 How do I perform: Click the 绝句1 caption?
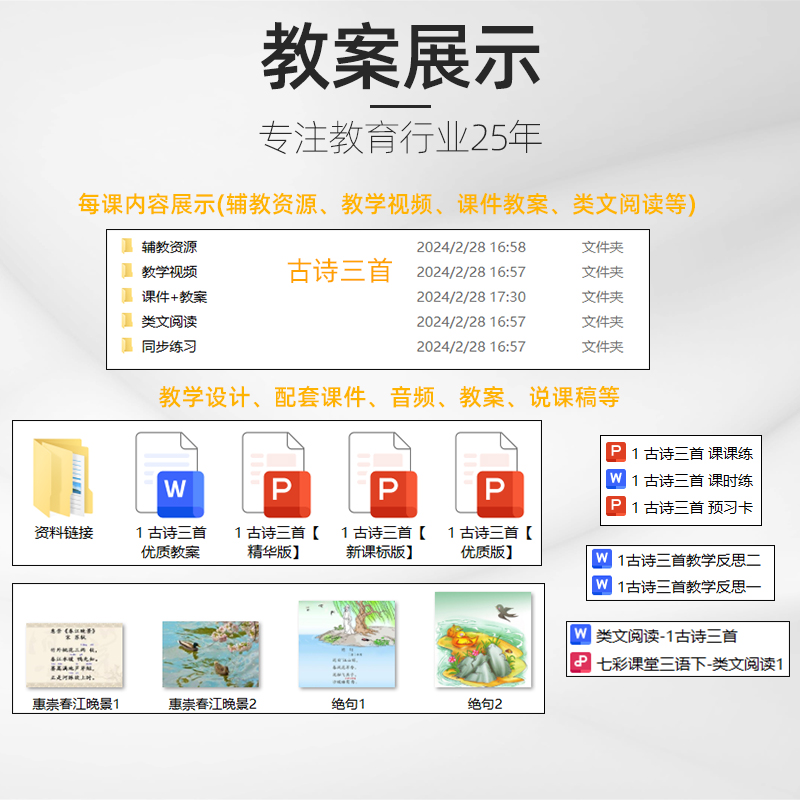click(x=348, y=704)
